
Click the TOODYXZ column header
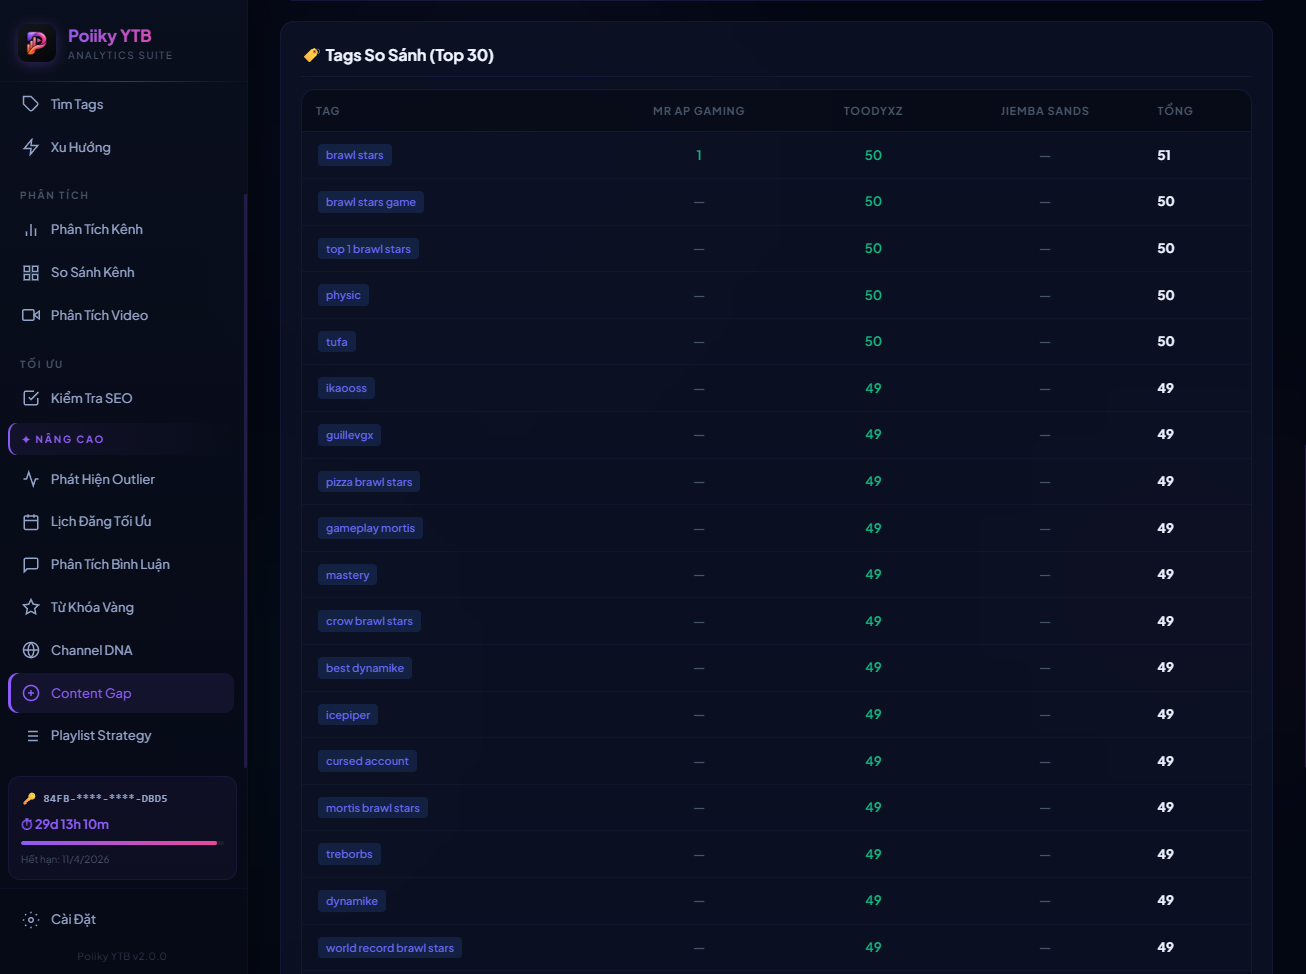tap(872, 111)
